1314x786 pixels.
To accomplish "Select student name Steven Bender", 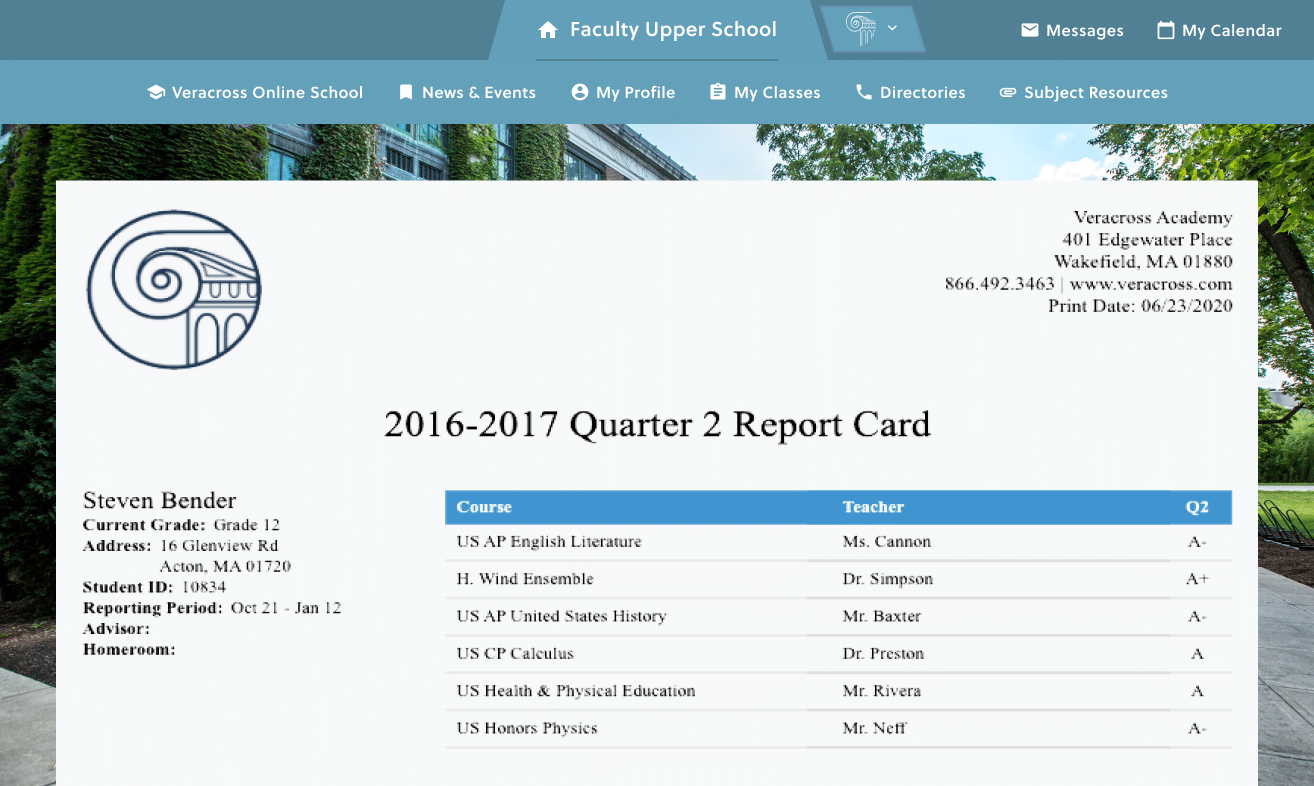I will (x=160, y=501).
